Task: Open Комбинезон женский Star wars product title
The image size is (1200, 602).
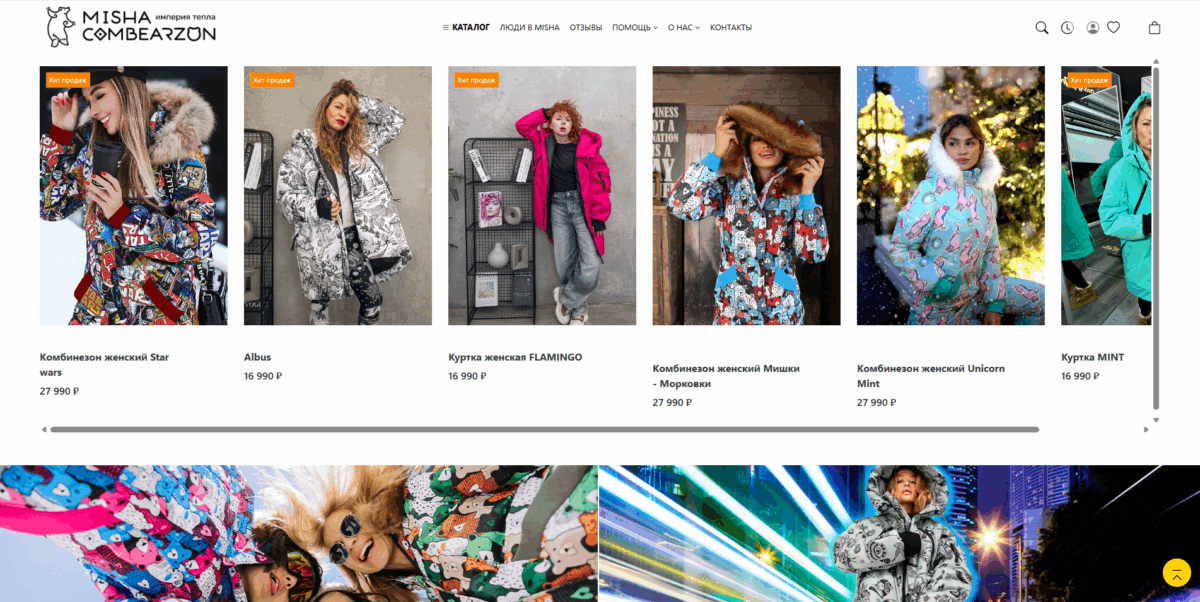Action: pos(104,364)
